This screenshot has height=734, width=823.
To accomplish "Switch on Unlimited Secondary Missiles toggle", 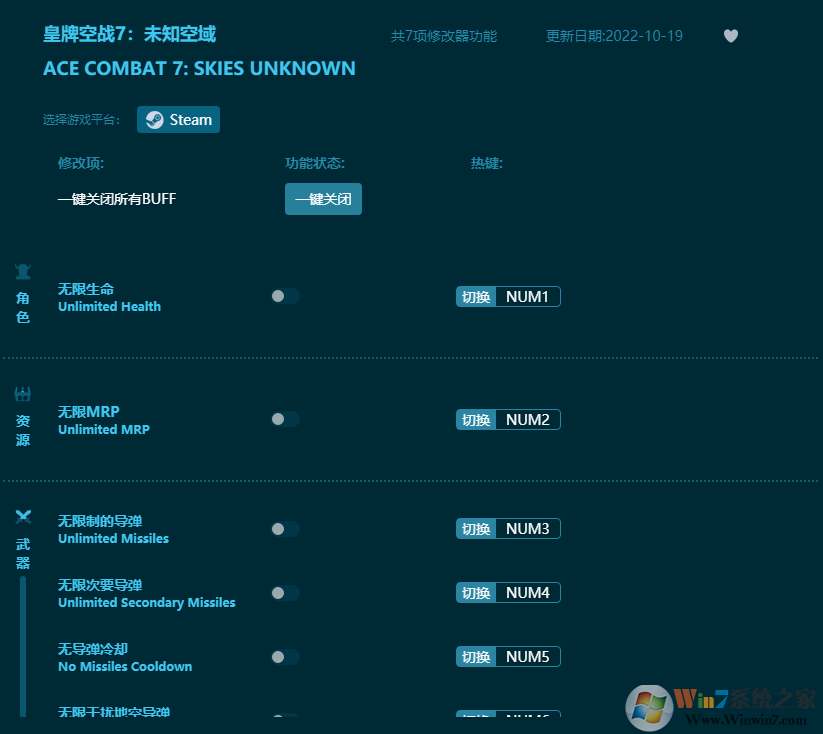I will pos(285,593).
